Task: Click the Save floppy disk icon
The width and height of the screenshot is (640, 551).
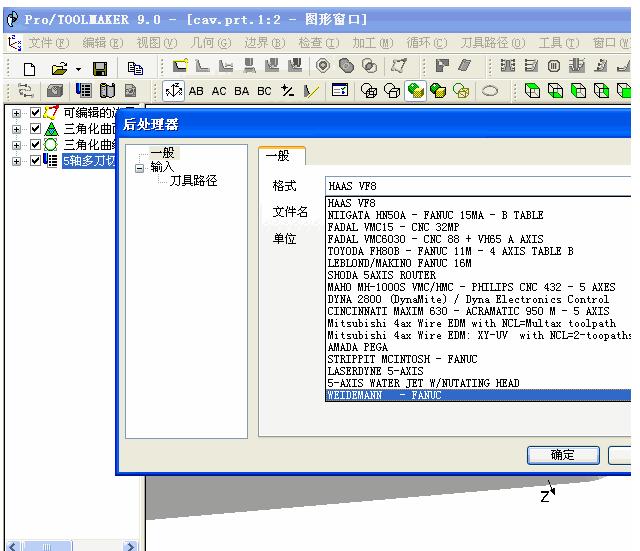Action: click(100, 69)
